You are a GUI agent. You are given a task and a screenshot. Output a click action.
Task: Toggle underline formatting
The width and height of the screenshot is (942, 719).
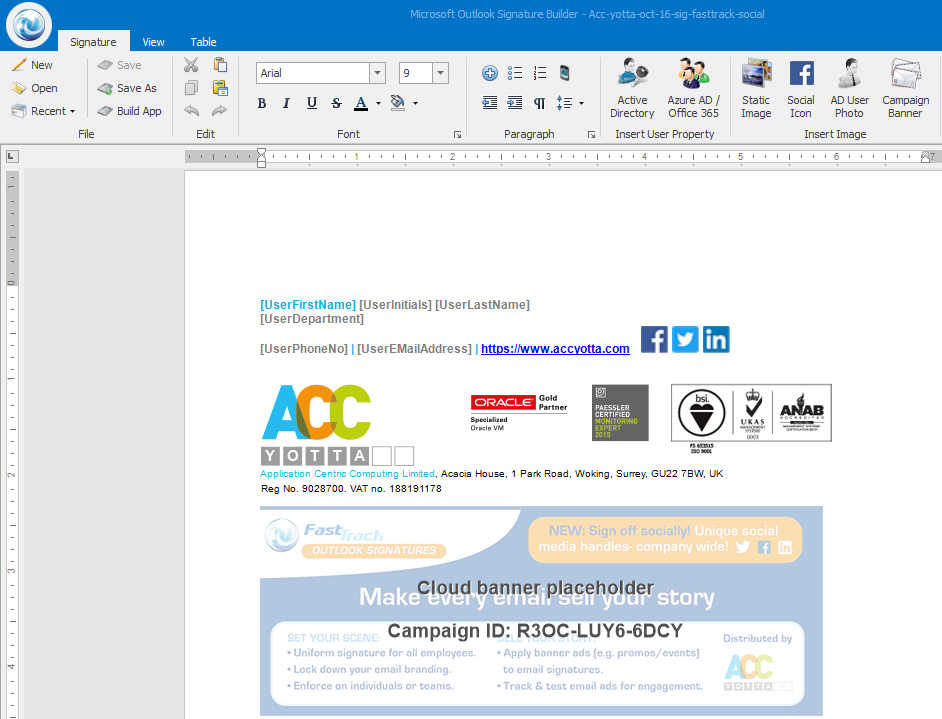311,103
